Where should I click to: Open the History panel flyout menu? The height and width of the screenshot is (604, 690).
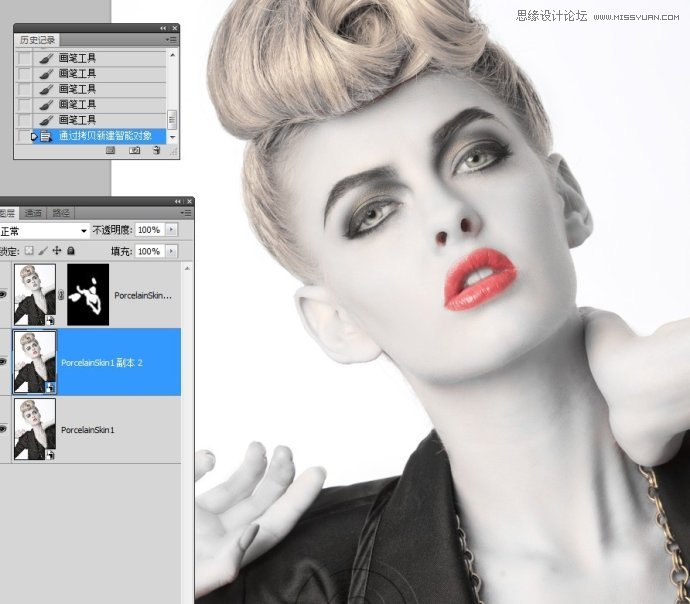coord(174,40)
